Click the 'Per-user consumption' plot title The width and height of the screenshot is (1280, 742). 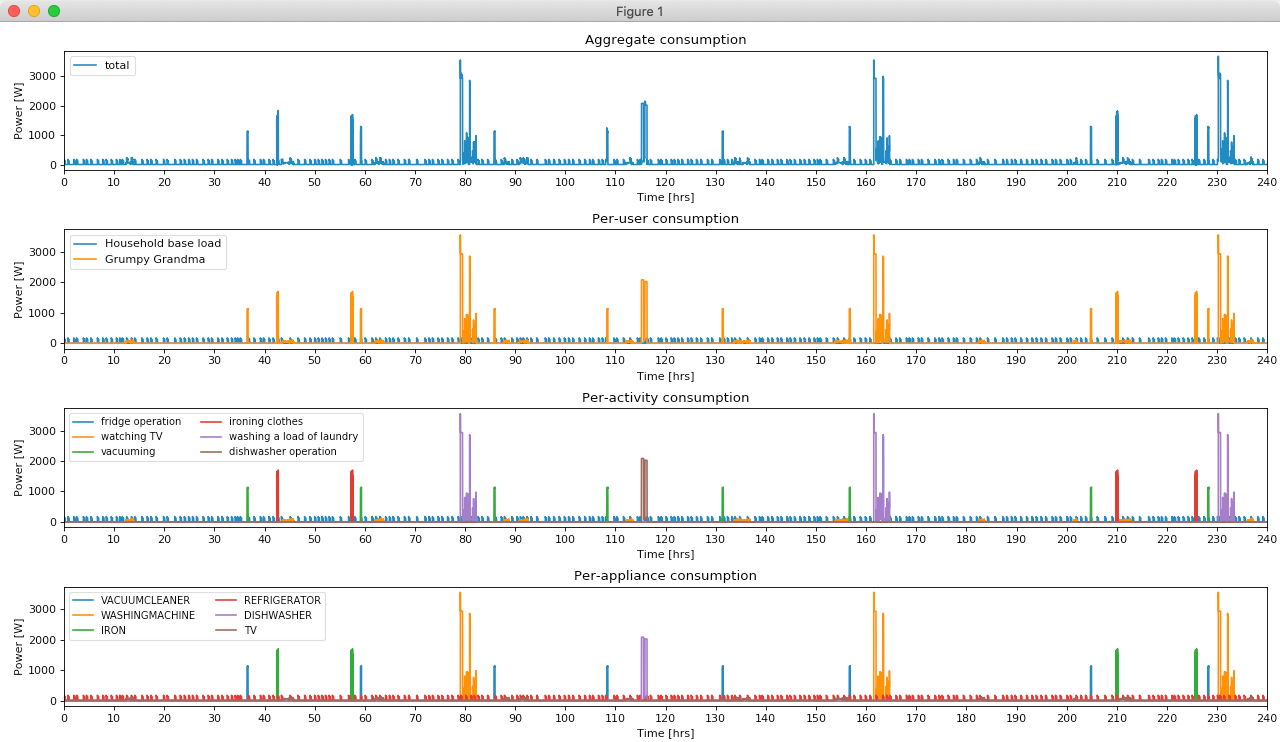pos(665,219)
